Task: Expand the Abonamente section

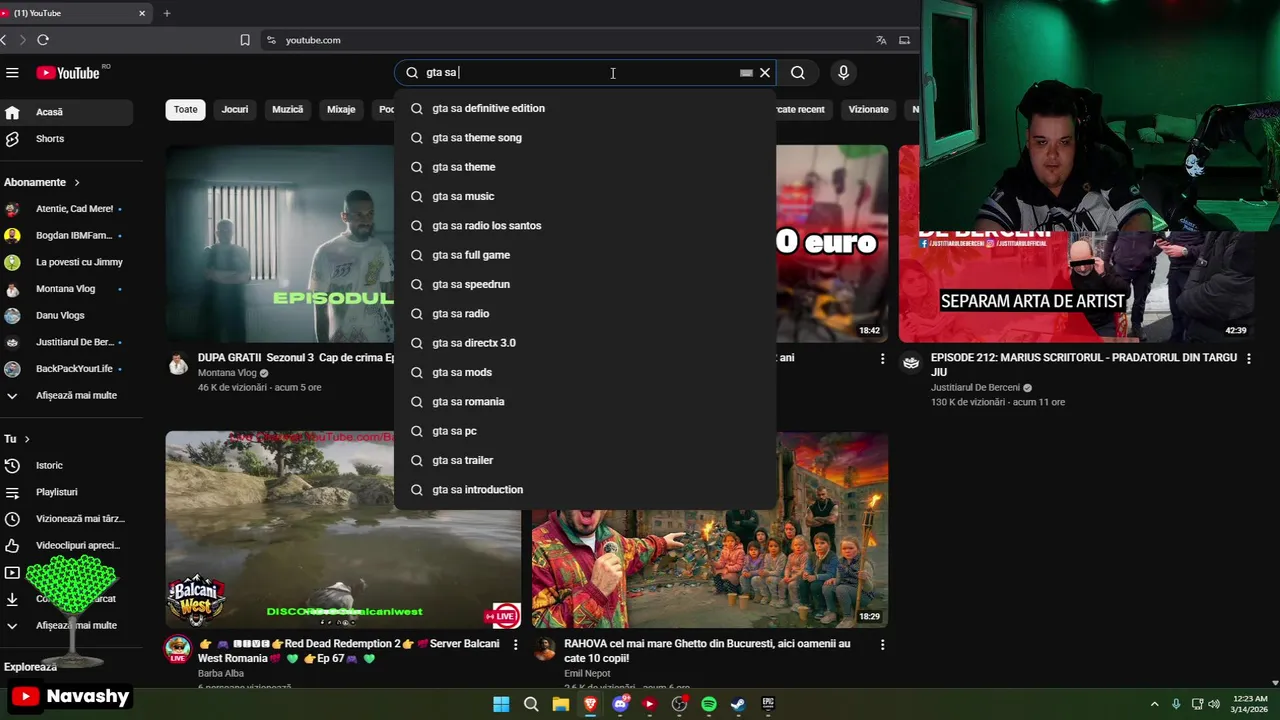Action: pyautogui.click(x=42, y=183)
